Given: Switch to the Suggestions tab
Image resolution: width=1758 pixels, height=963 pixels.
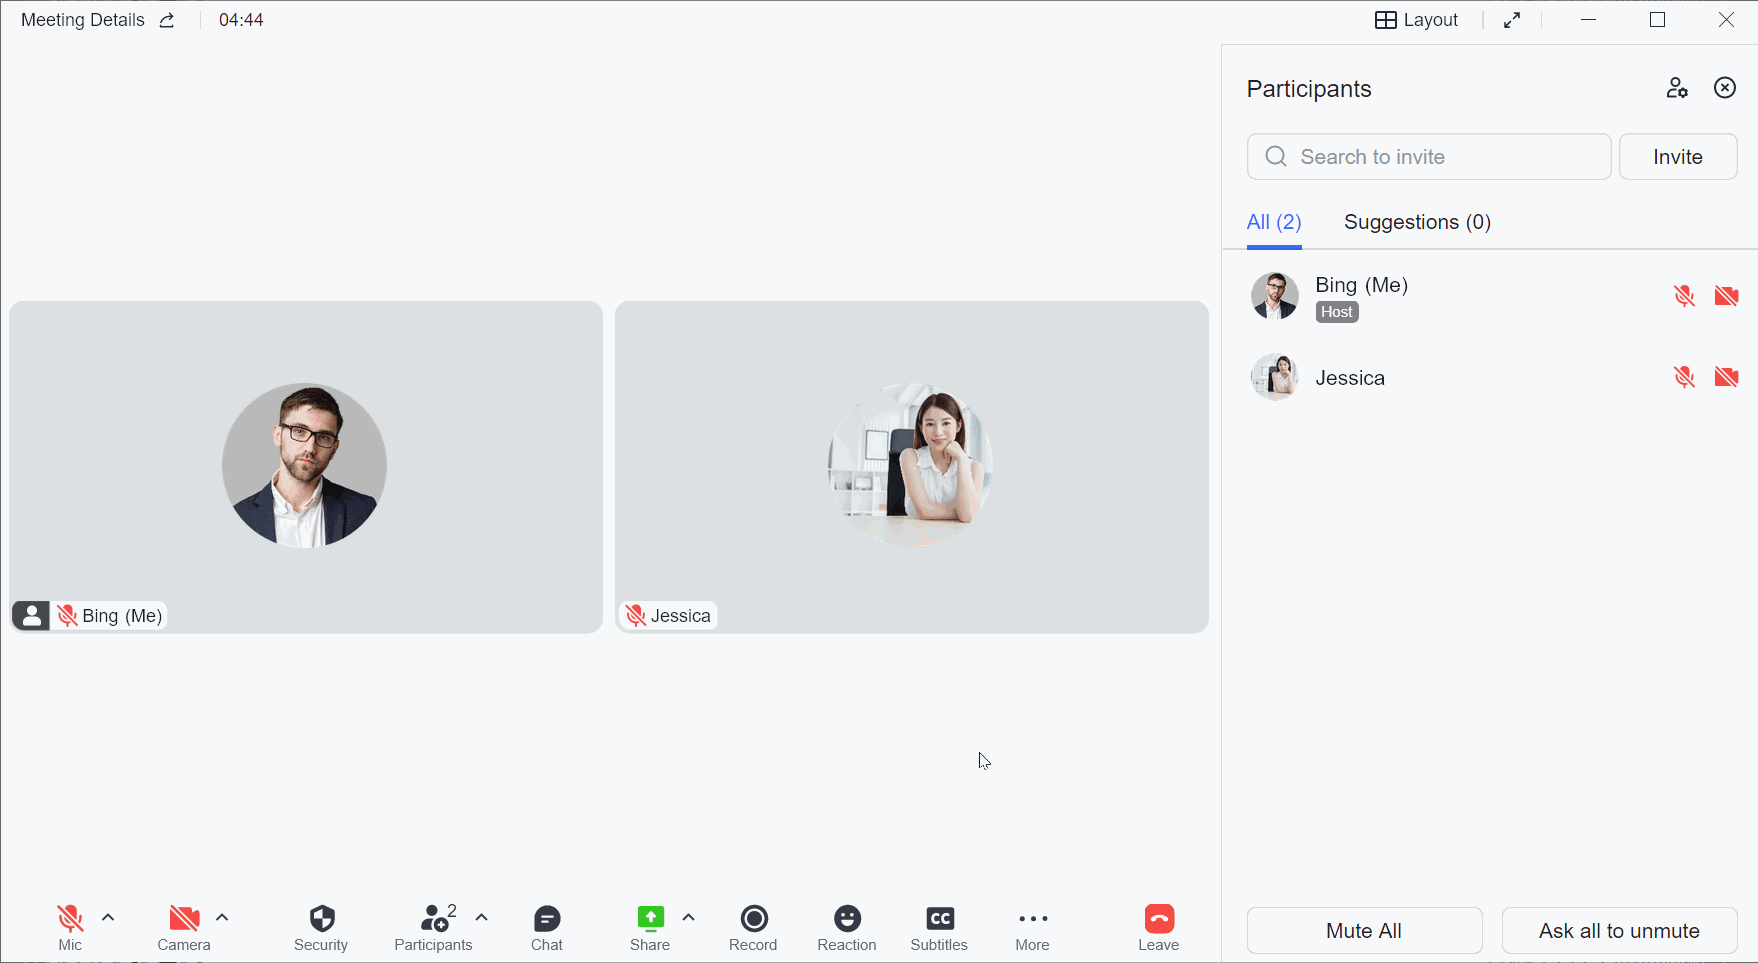Looking at the screenshot, I should 1416,222.
